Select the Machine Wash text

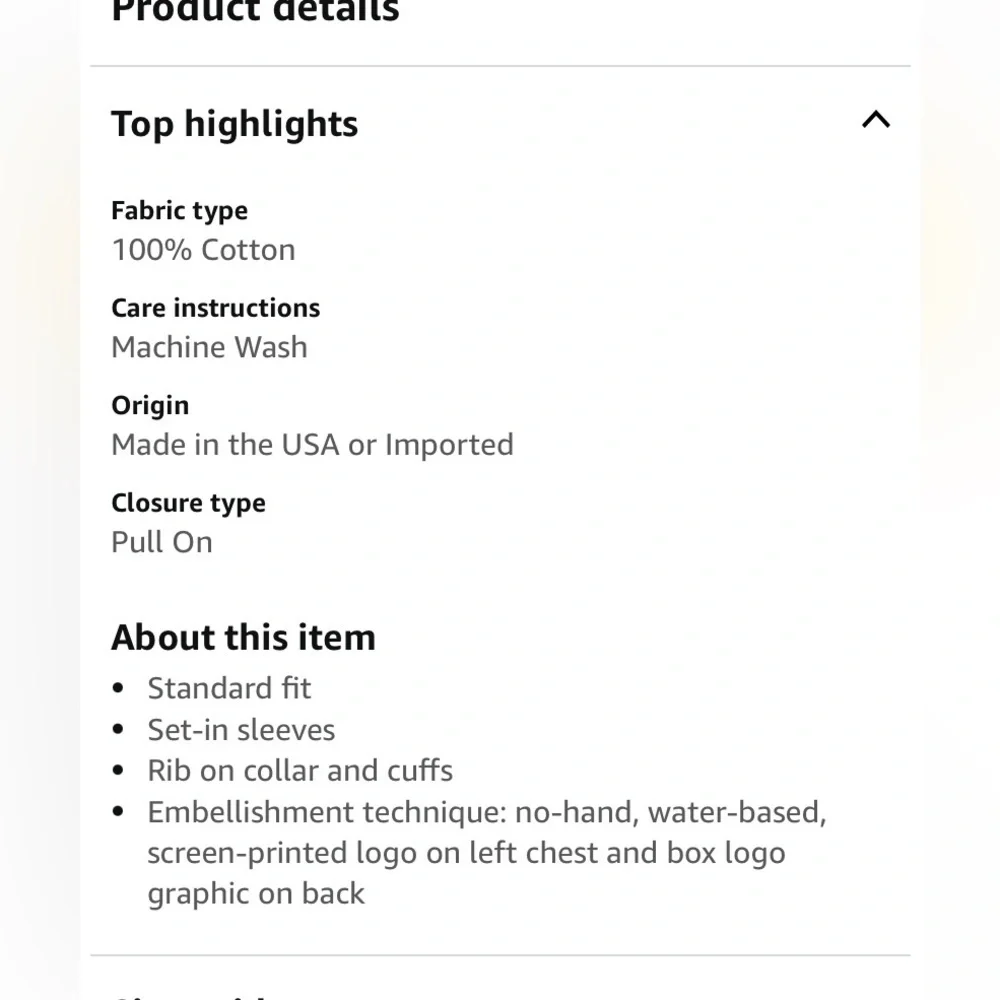coord(209,348)
